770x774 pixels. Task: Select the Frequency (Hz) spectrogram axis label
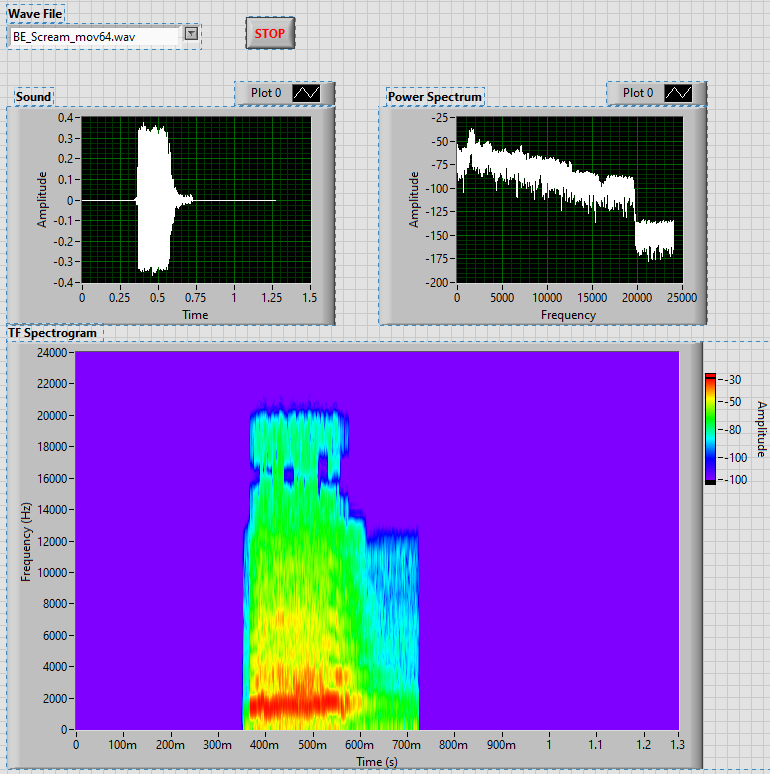[26, 541]
